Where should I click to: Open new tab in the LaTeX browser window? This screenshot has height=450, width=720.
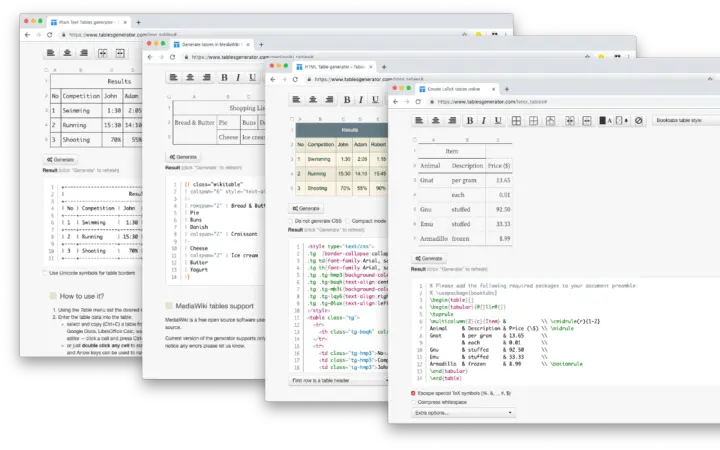[x=507, y=89]
